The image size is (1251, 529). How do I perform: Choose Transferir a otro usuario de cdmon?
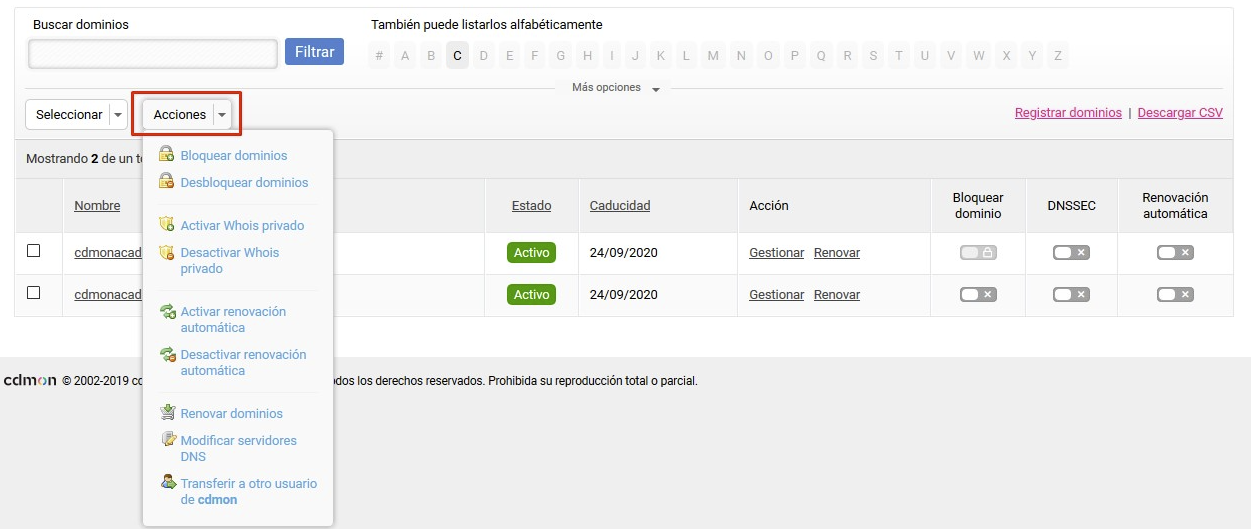pos(249,492)
